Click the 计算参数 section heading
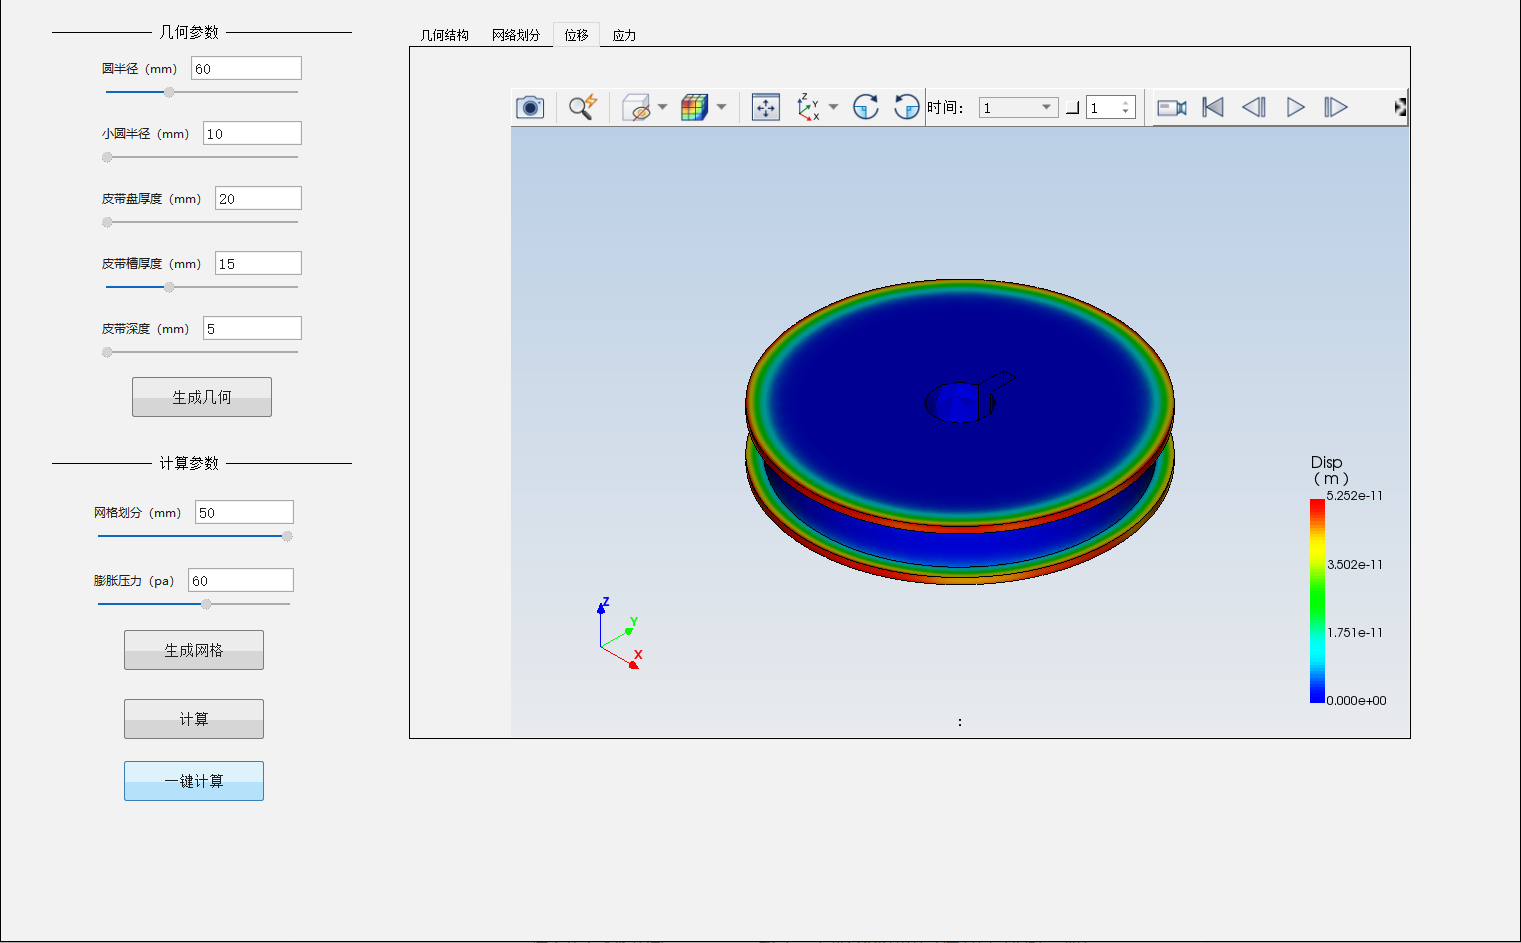Viewport: 1521px width, 943px height. click(x=189, y=463)
